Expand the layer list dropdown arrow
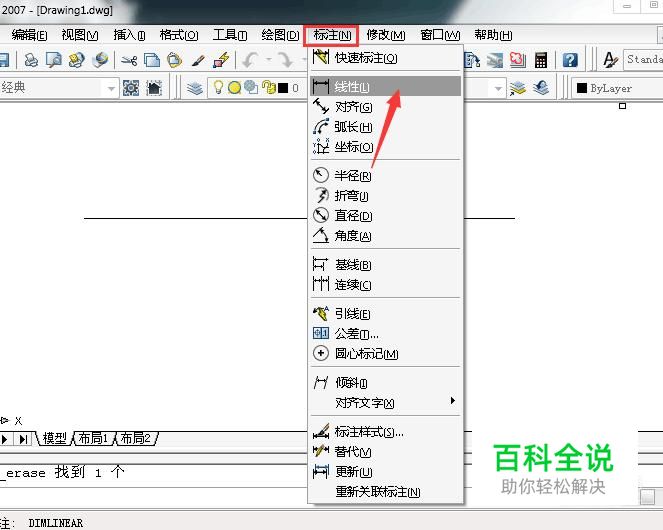This screenshot has width=663, height=530. [x=498, y=88]
